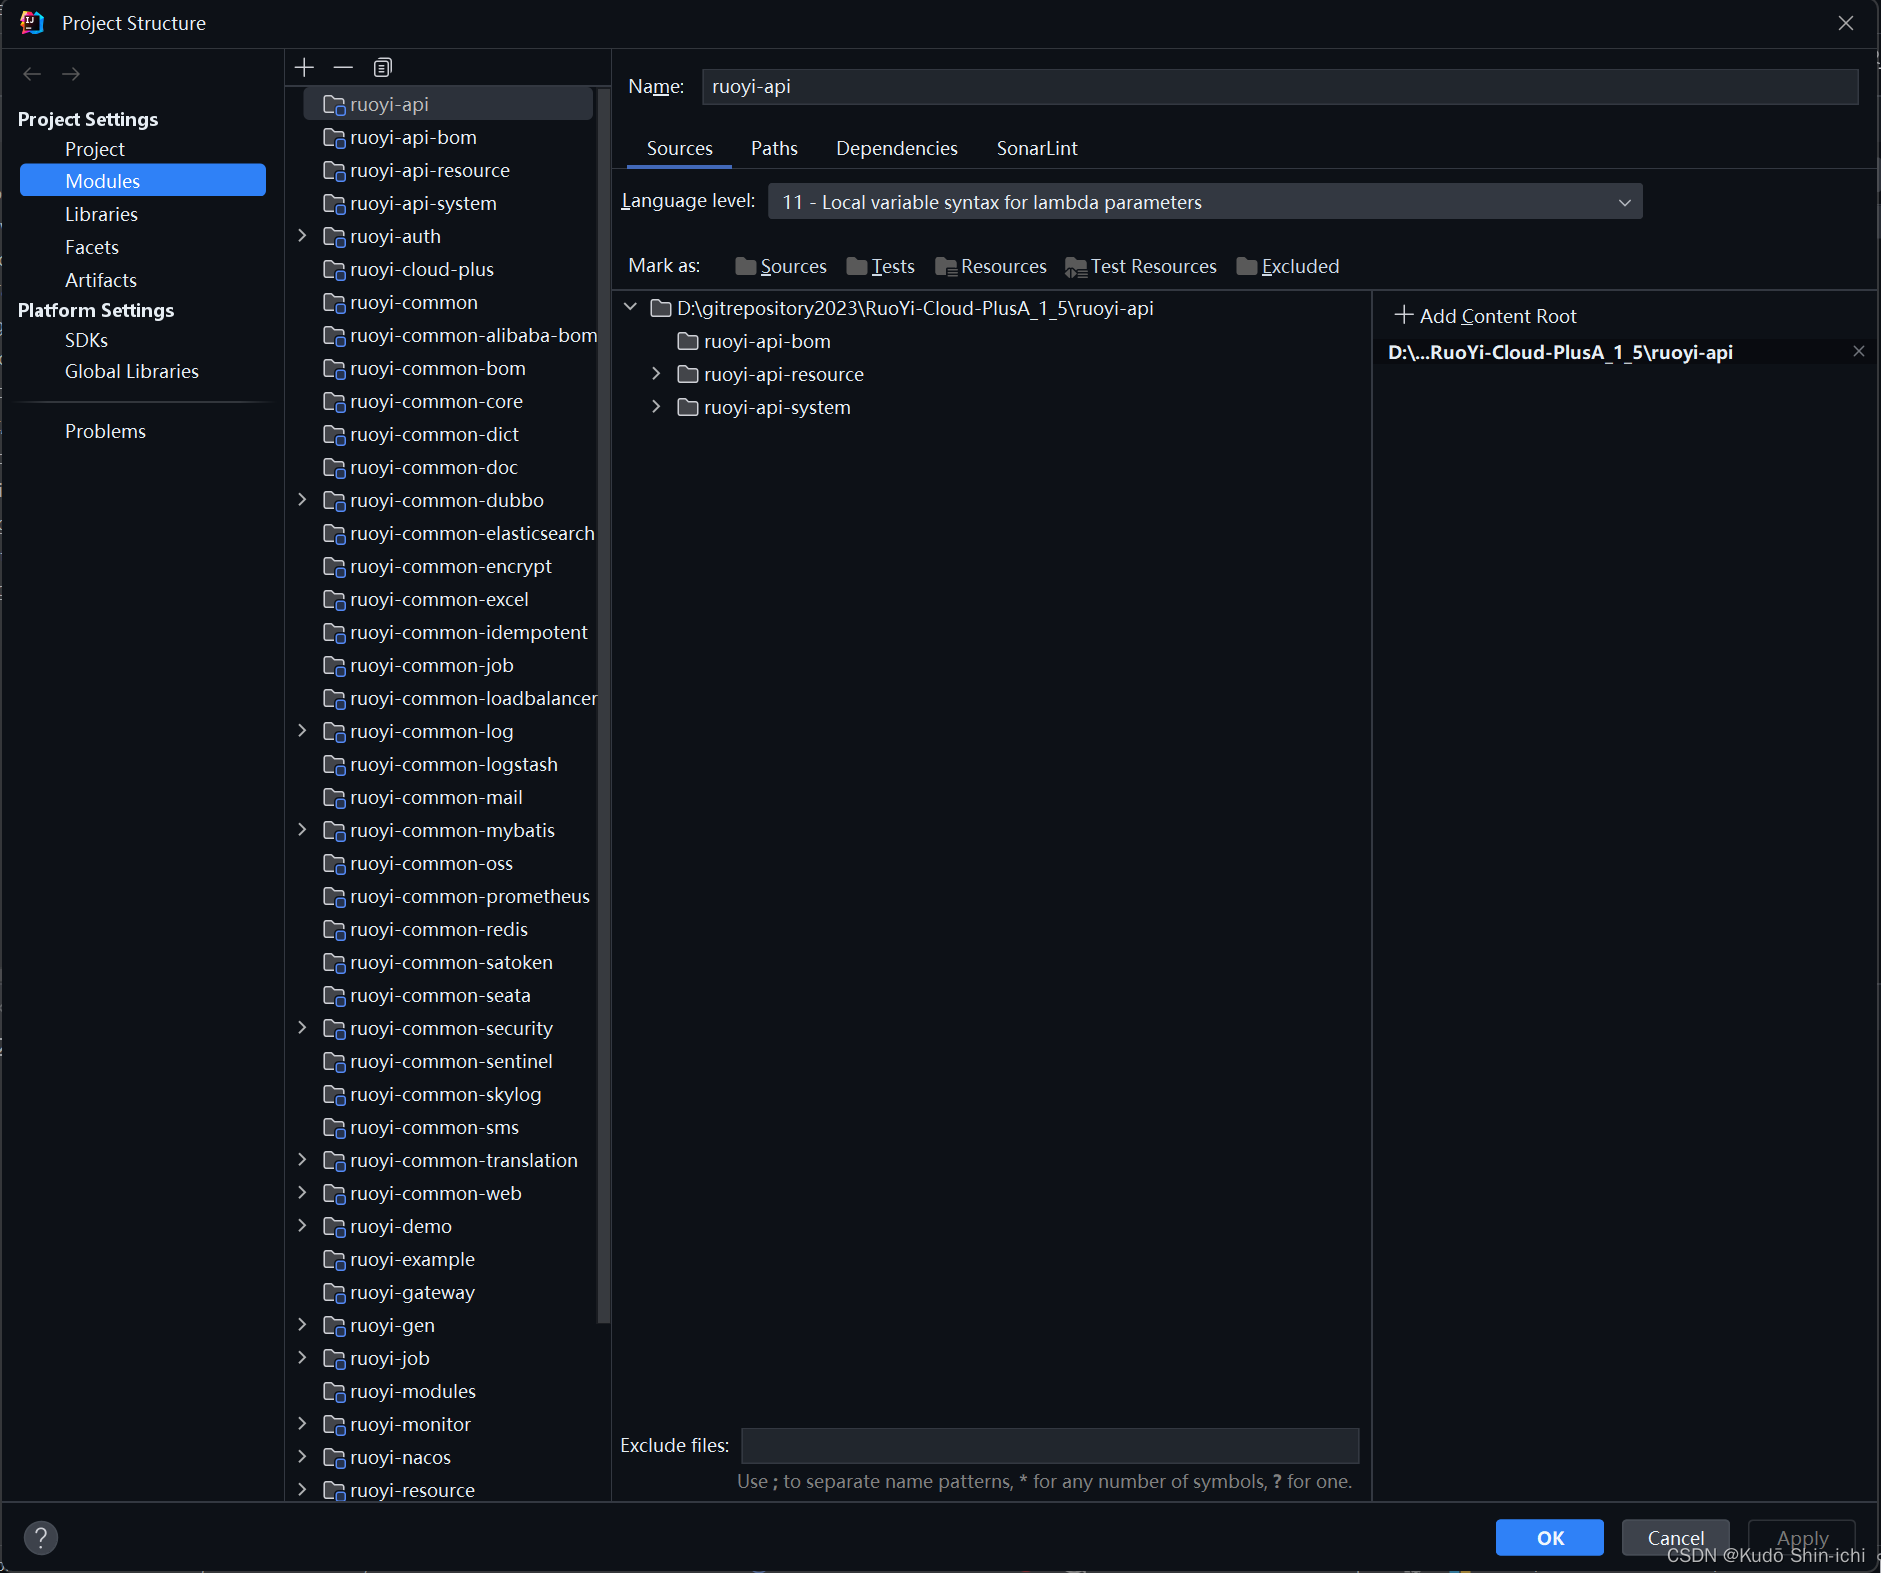The image size is (1881, 1573).
Task: Open the Artifacts settings page
Action: (101, 280)
